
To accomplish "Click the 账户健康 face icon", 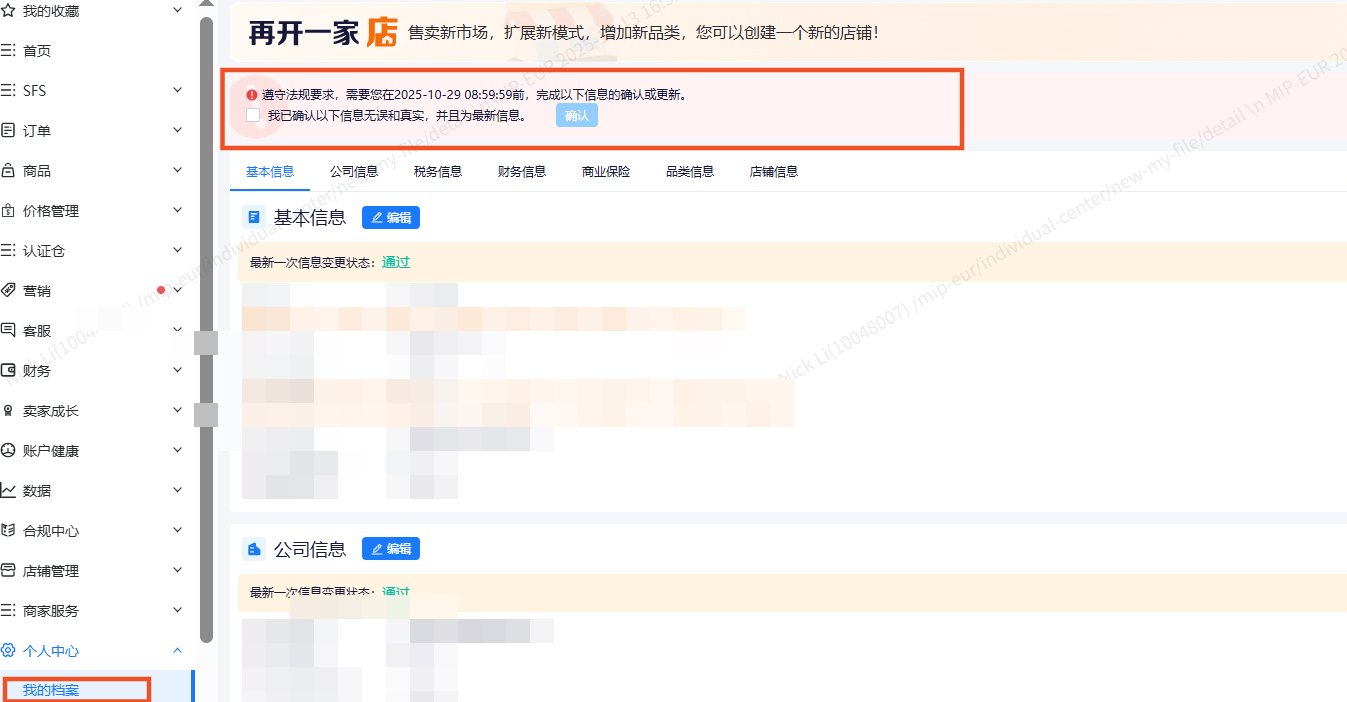I will (x=8, y=451).
